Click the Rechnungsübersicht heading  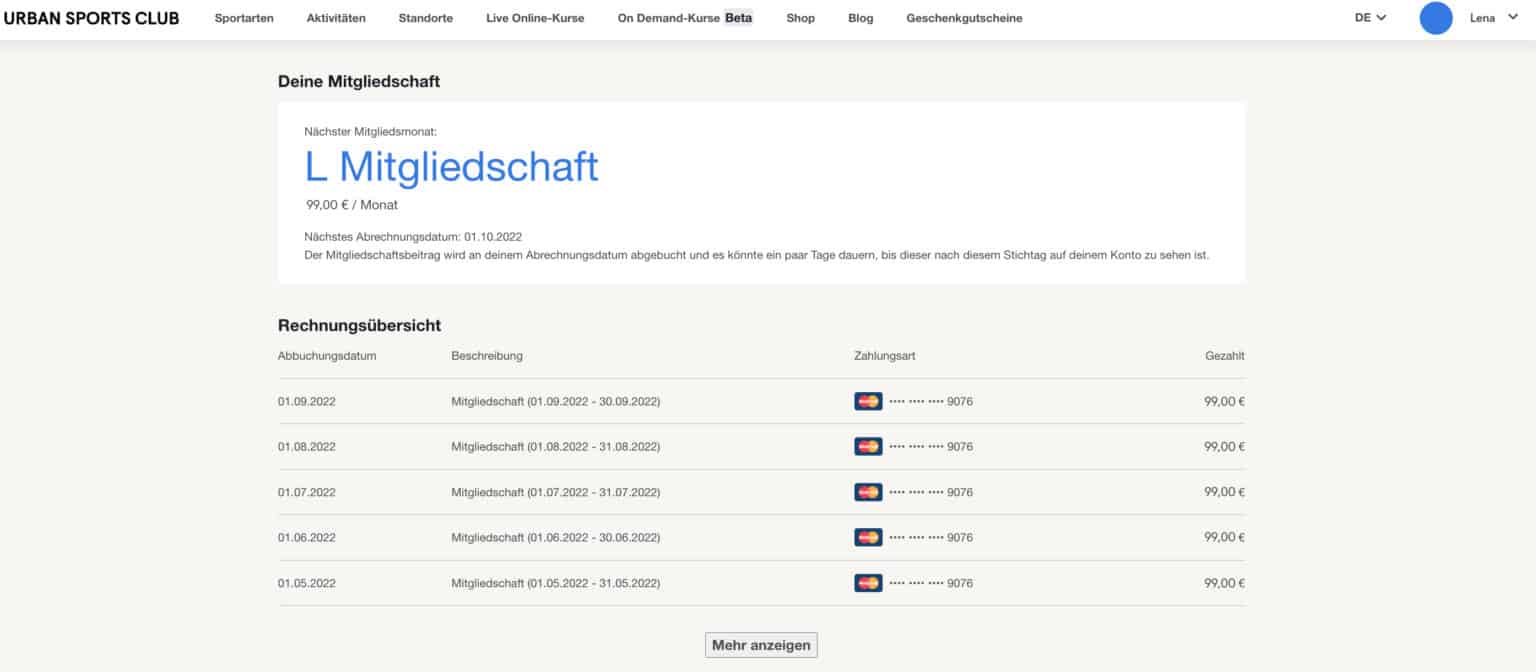(x=359, y=325)
